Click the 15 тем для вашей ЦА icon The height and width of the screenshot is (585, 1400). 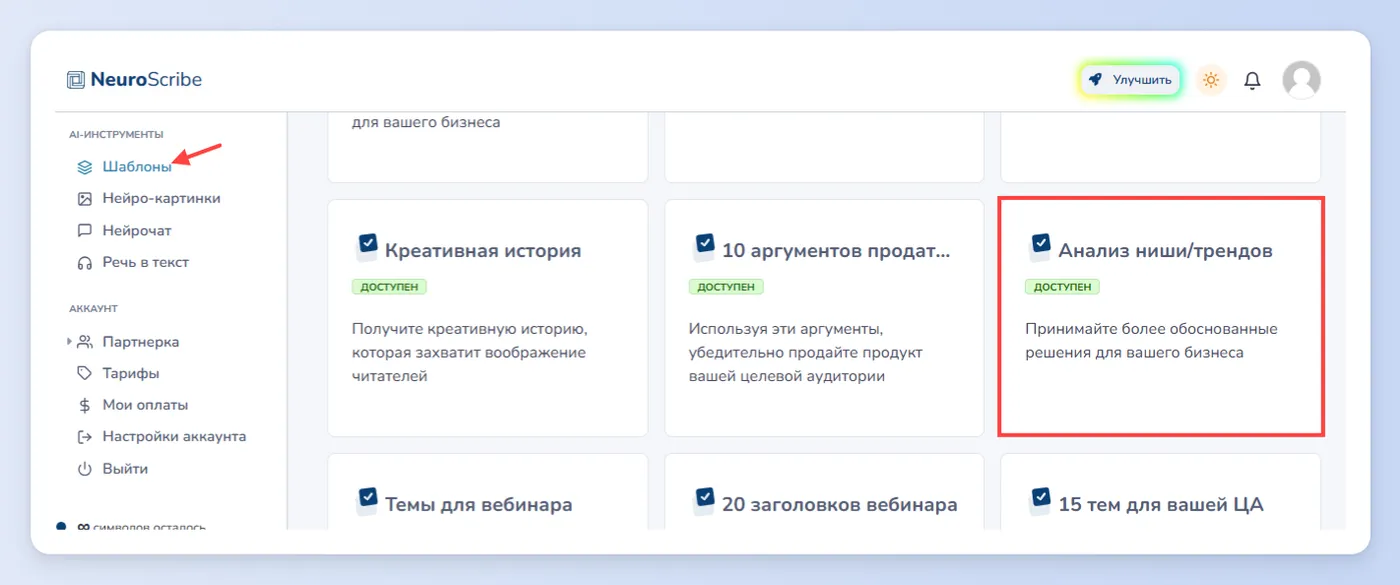[x=1040, y=502]
